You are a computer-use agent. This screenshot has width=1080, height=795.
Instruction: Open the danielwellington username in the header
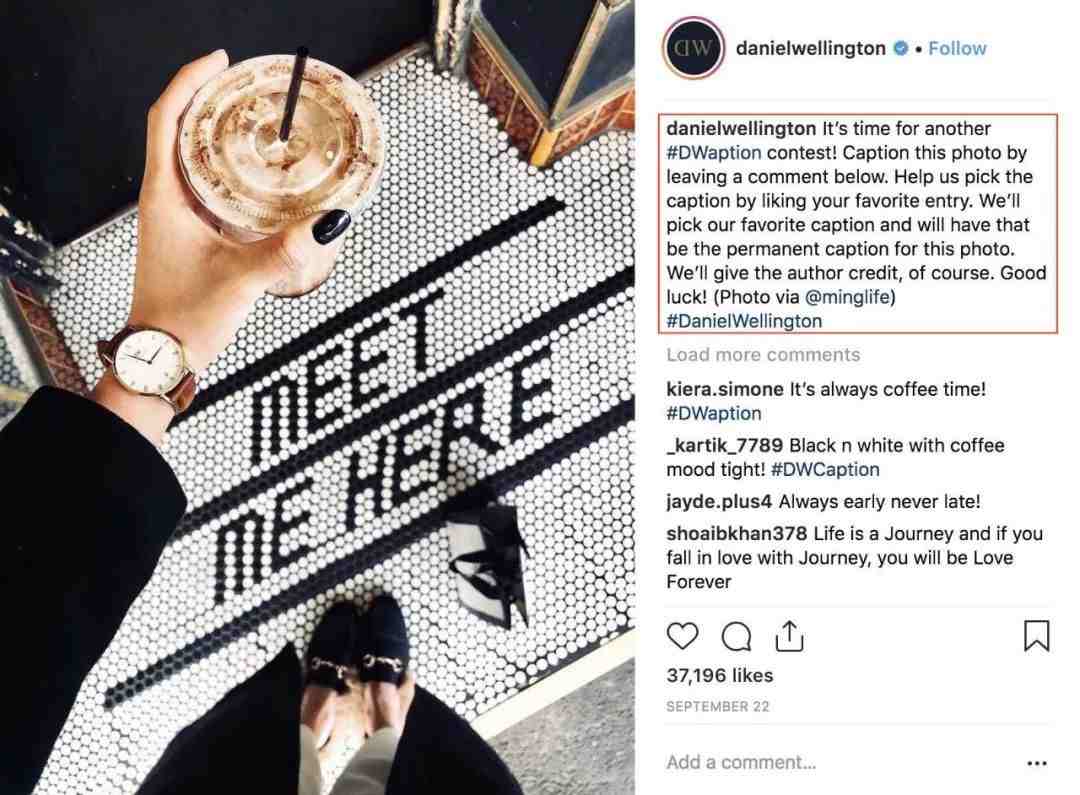click(x=811, y=48)
